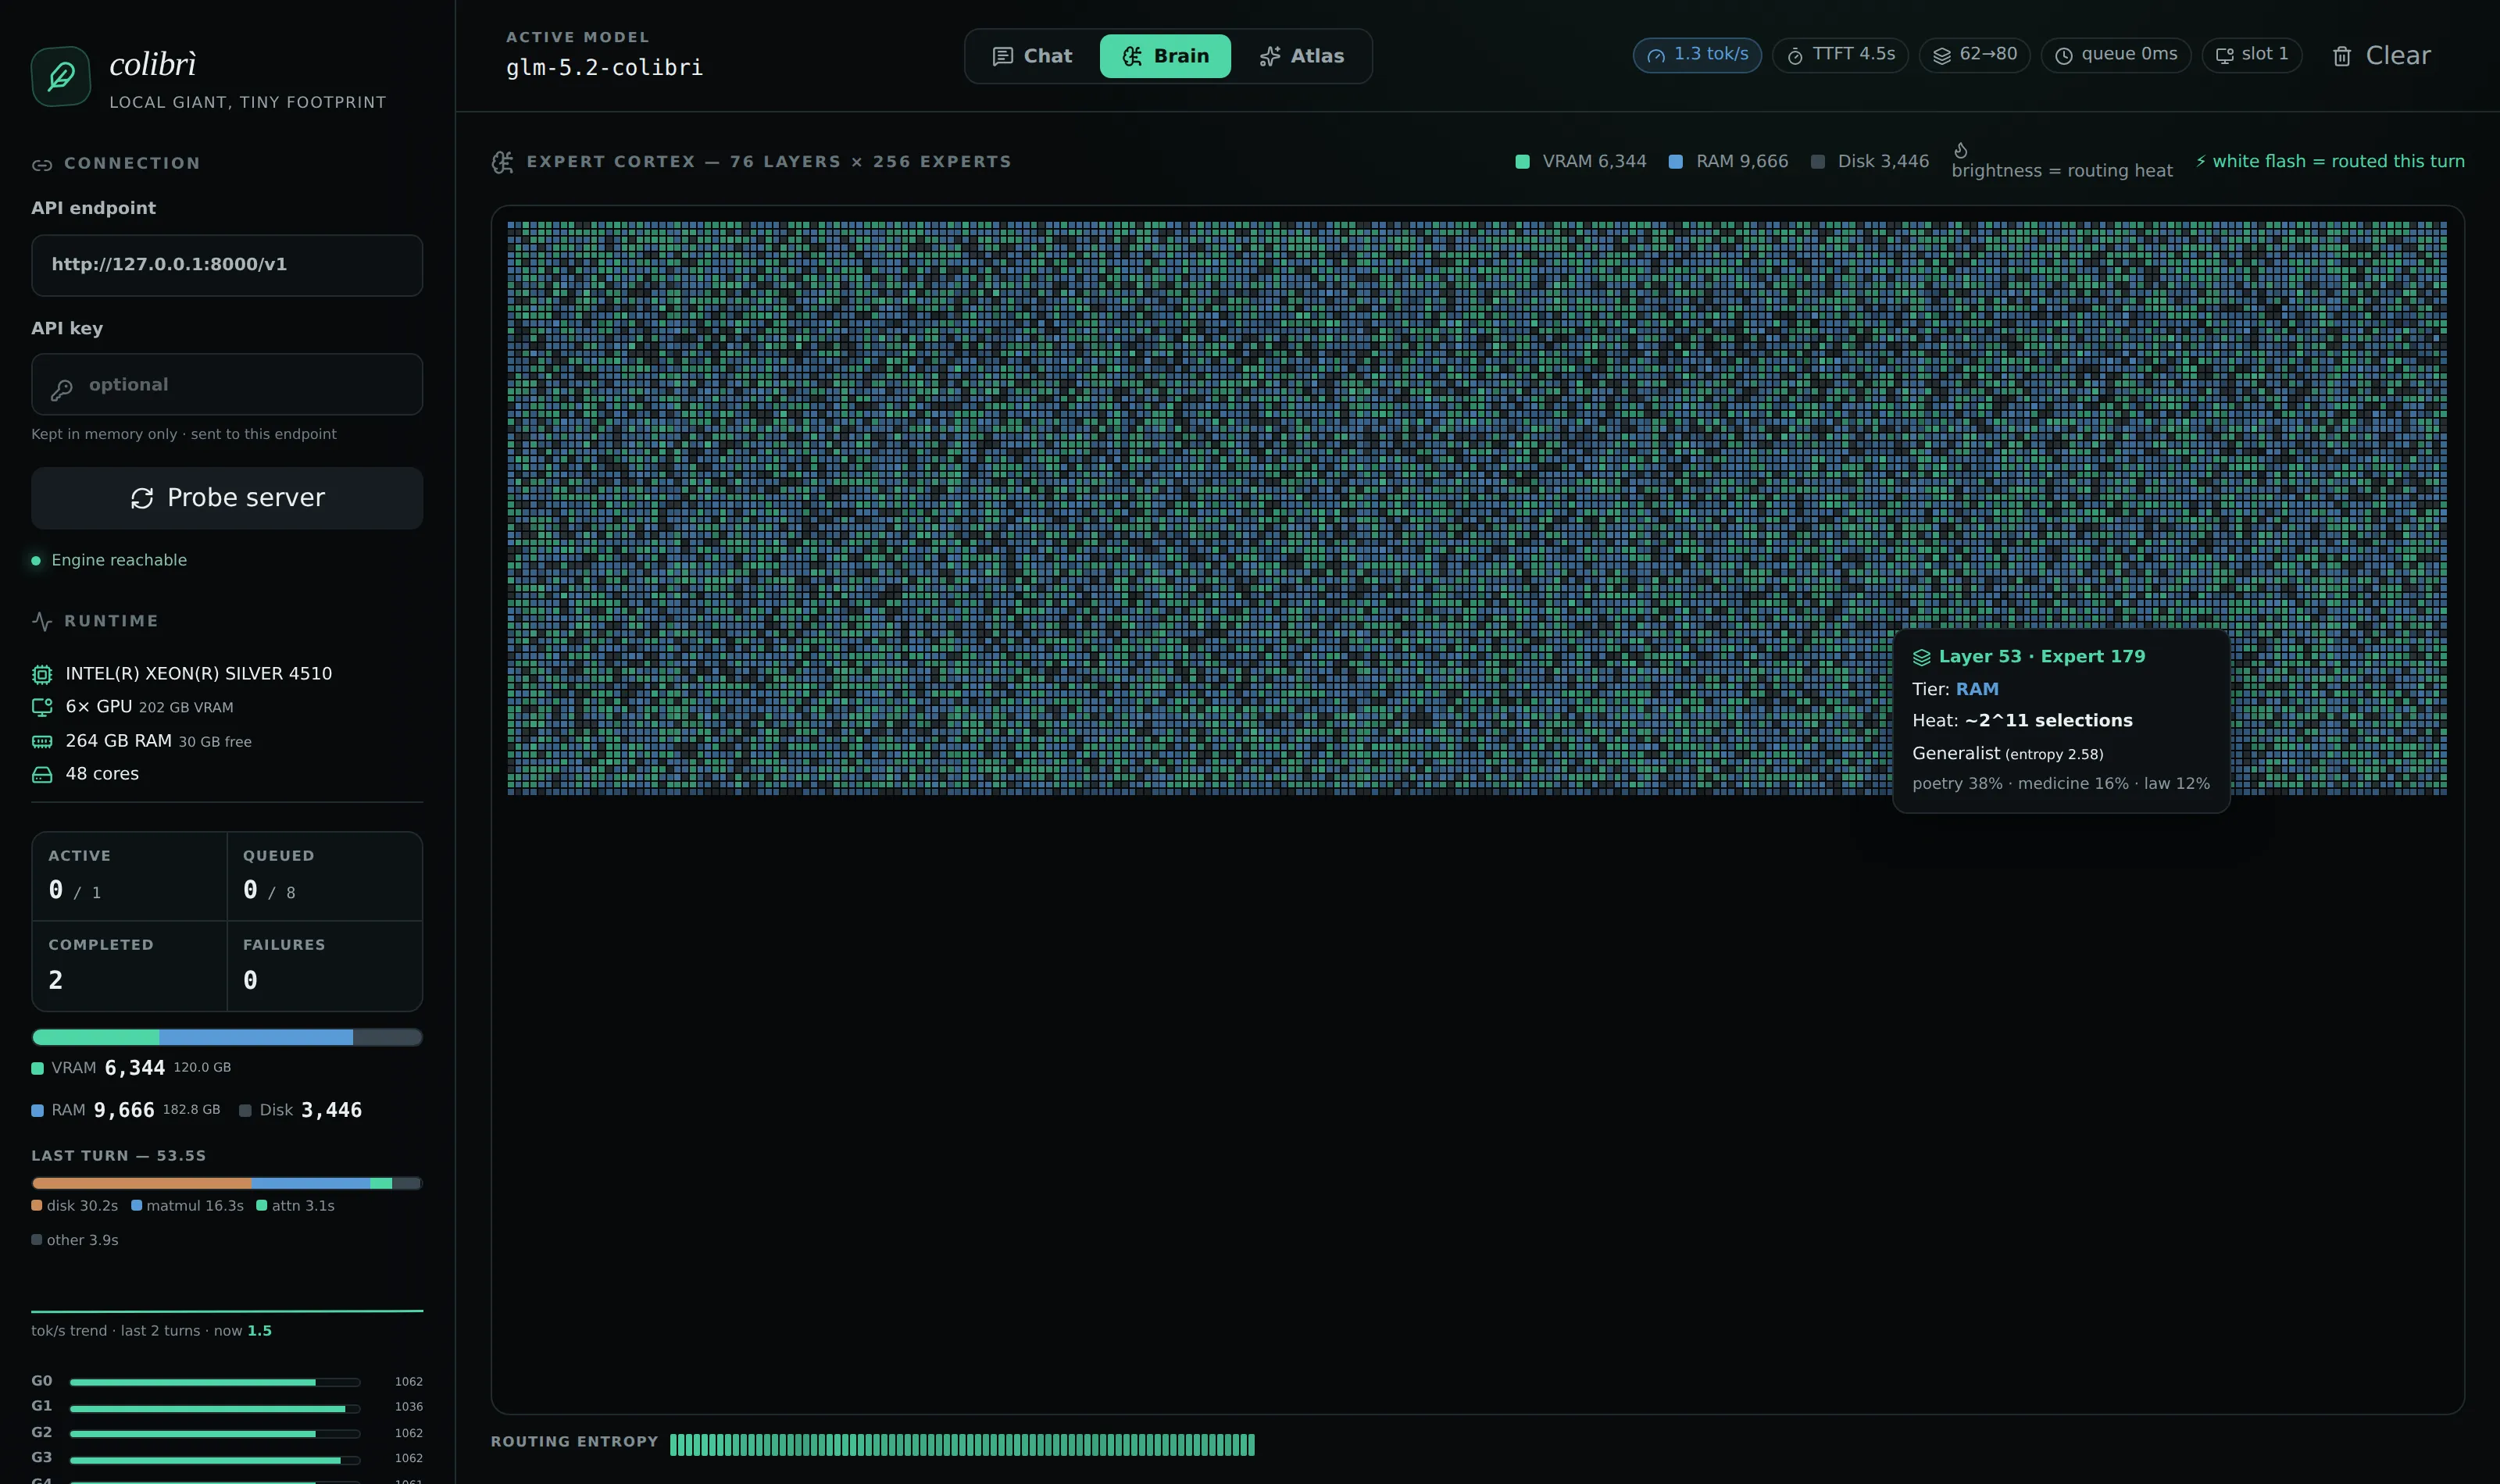Screen dimensions: 2500x1484
Task: Click the 'glm-5.2-colibri' active model name
Action: click(604, 68)
